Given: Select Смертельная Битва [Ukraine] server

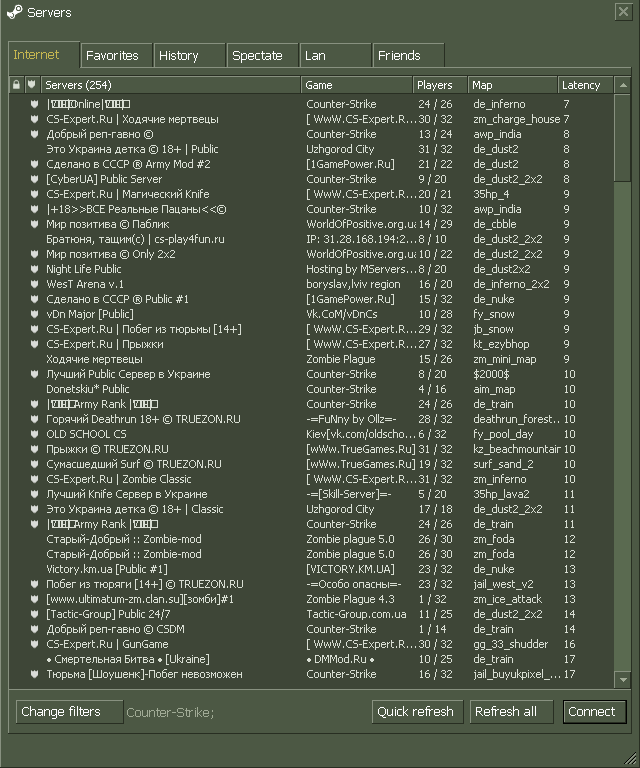Looking at the screenshot, I should [311, 659].
